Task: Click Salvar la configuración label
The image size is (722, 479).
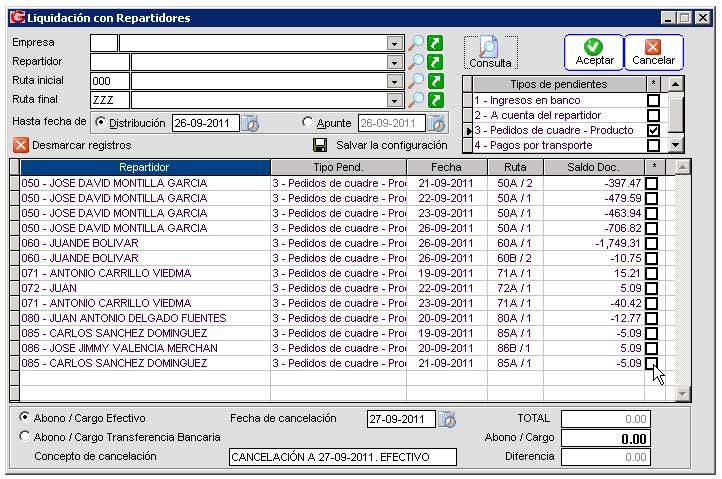Action: point(391,146)
